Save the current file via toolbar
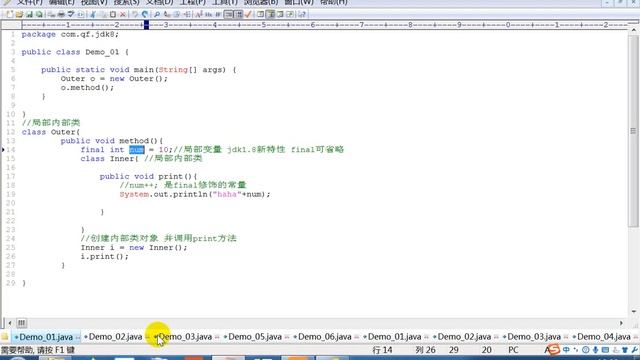This screenshot has height=360, width=640. click(x=29, y=14)
